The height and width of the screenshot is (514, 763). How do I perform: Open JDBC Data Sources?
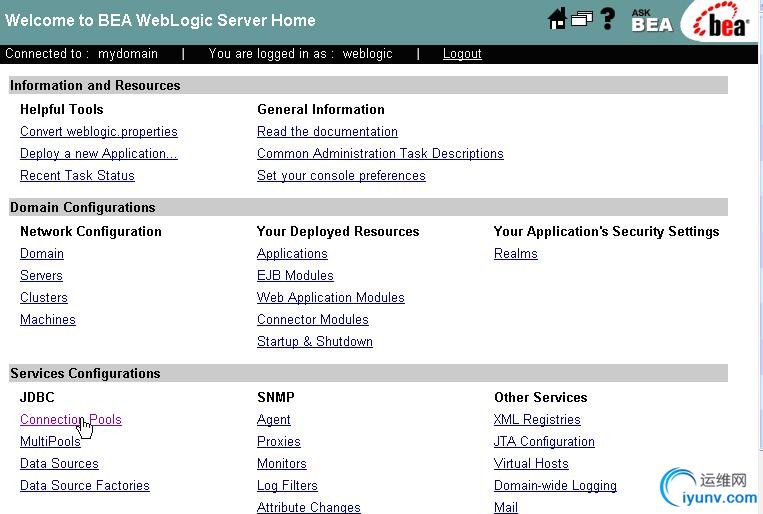[59, 463]
